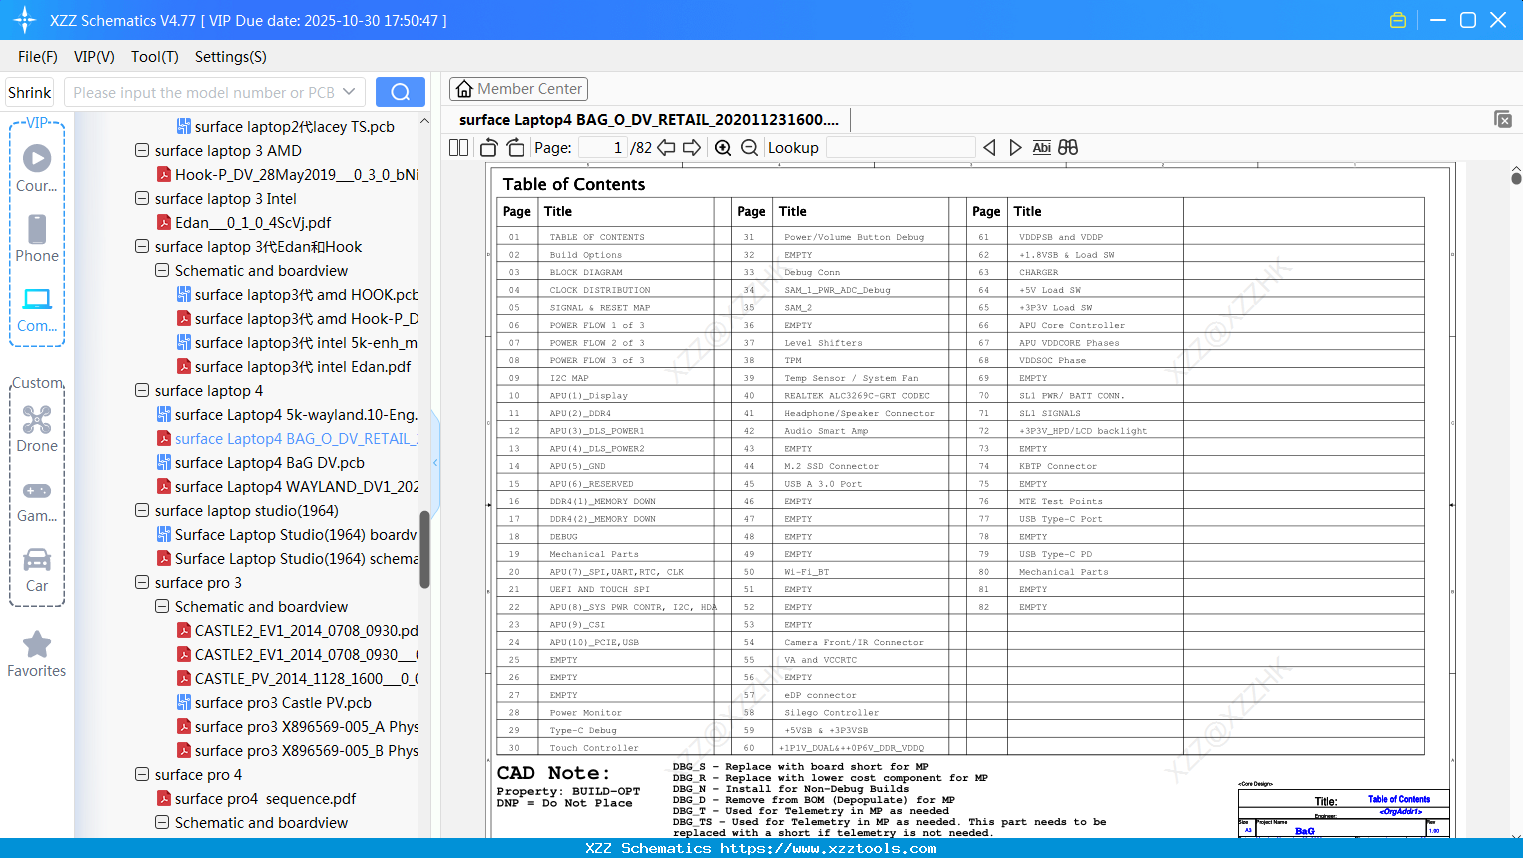
Task: Click the page number input box
Action: [x=602, y=147]
